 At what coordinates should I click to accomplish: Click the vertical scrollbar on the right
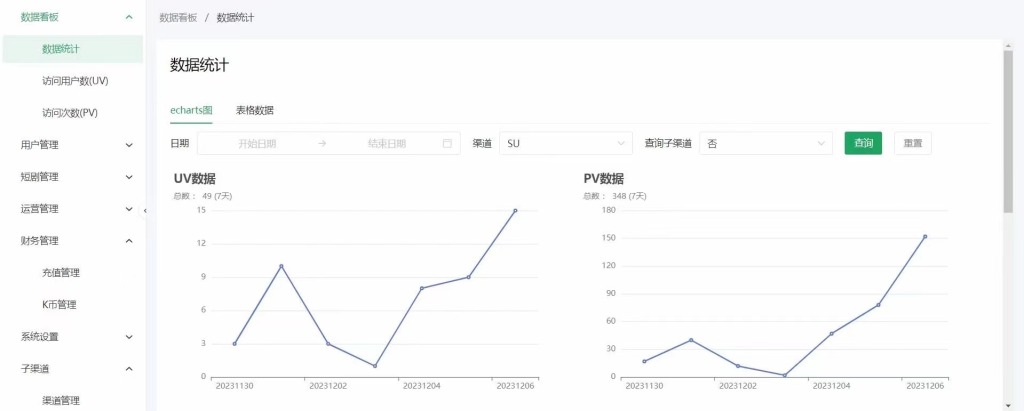[1008, 131]
